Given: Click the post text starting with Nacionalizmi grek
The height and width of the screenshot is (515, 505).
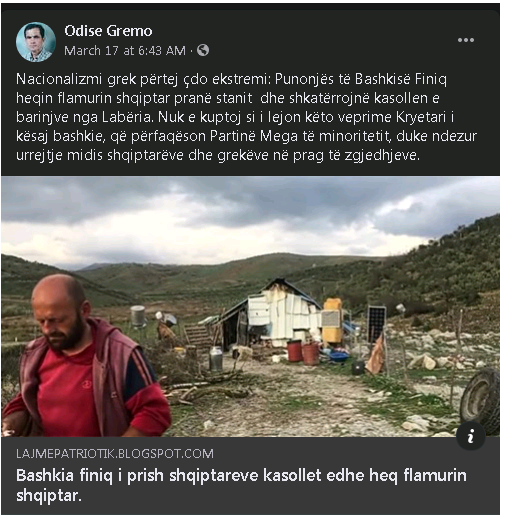Looking at the screenshot, I should [x=246, y=117].
